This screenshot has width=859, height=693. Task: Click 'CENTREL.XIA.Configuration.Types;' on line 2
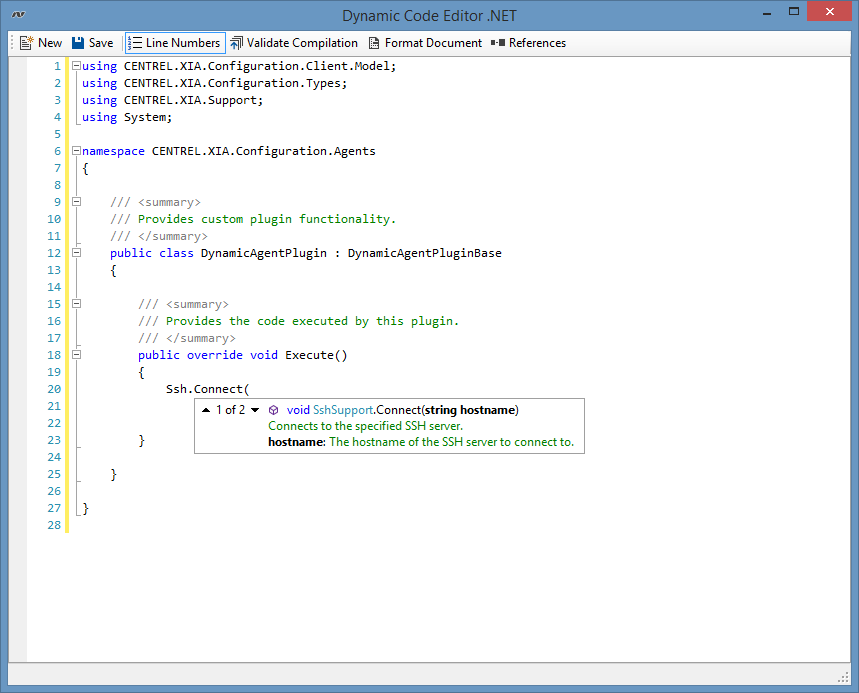(x=236, y=83)
